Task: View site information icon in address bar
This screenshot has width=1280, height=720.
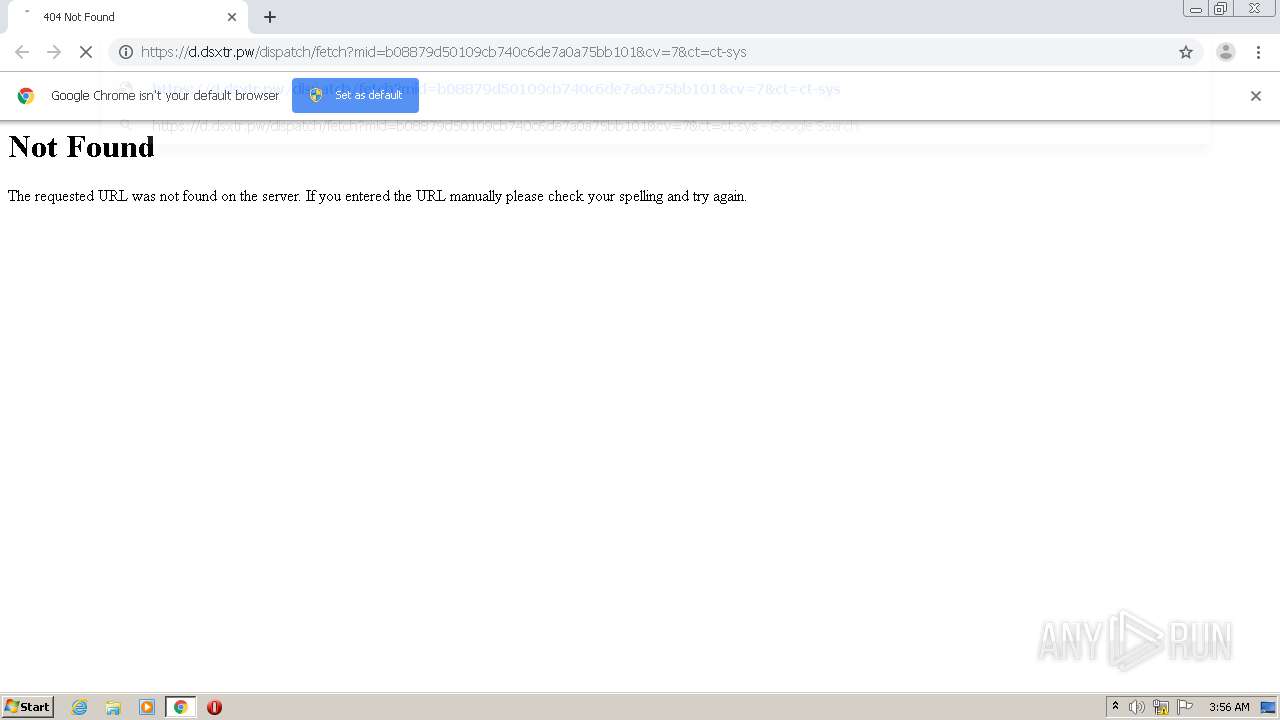Action: point(126,52)
